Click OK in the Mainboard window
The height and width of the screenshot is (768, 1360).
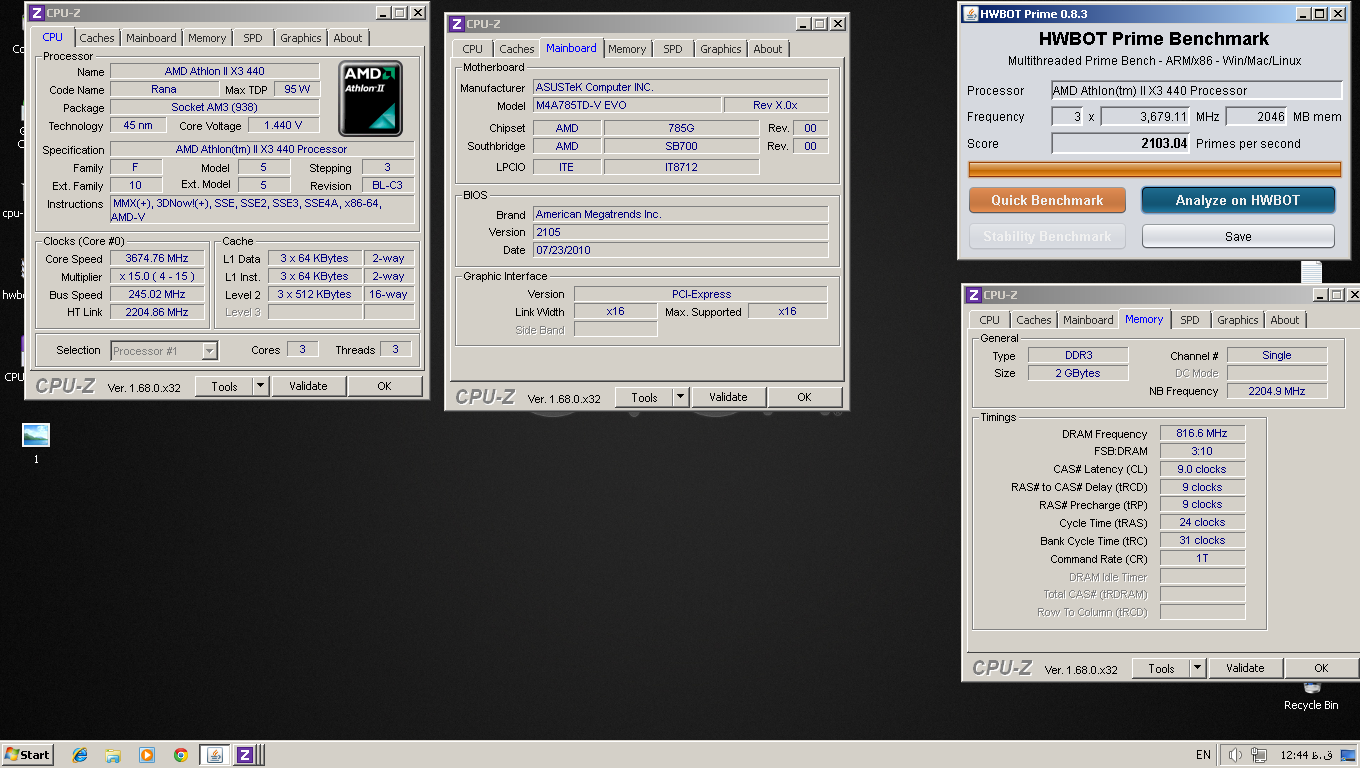tap(804, 397)
